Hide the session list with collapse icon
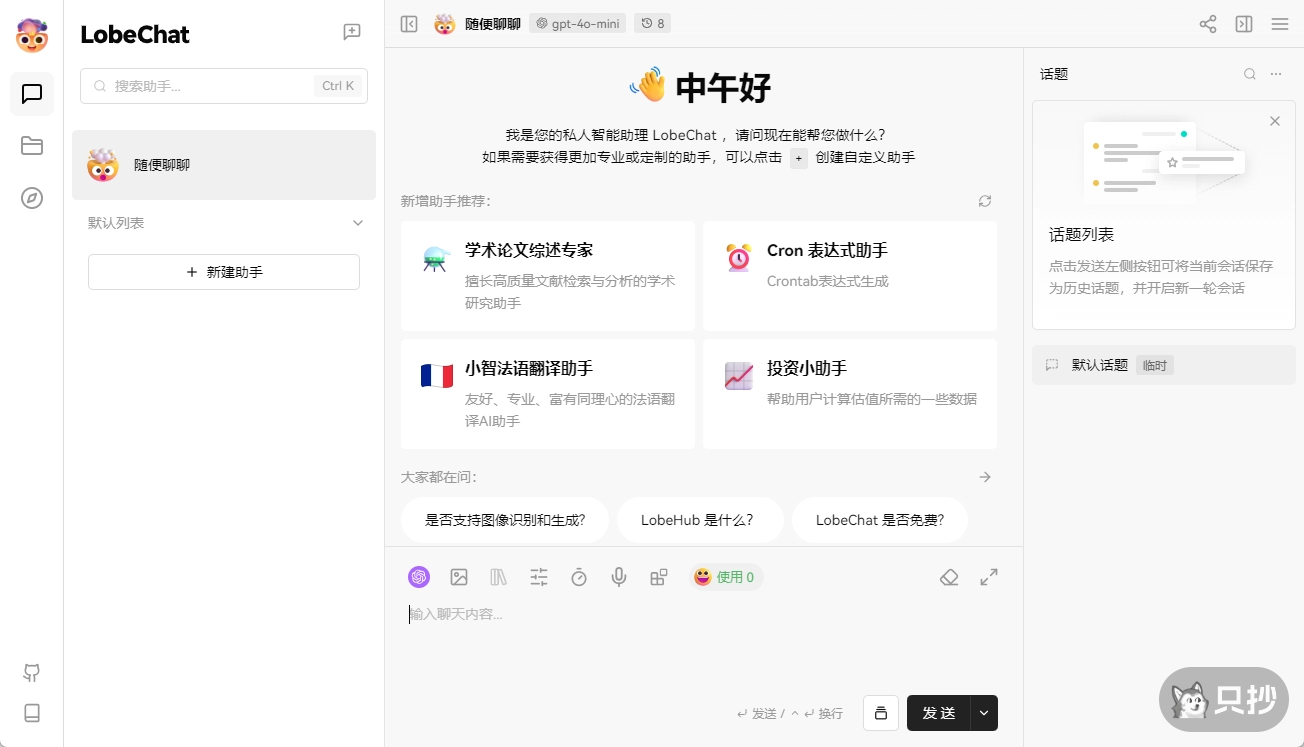1304x747 pixels. (x=409, y=23)
